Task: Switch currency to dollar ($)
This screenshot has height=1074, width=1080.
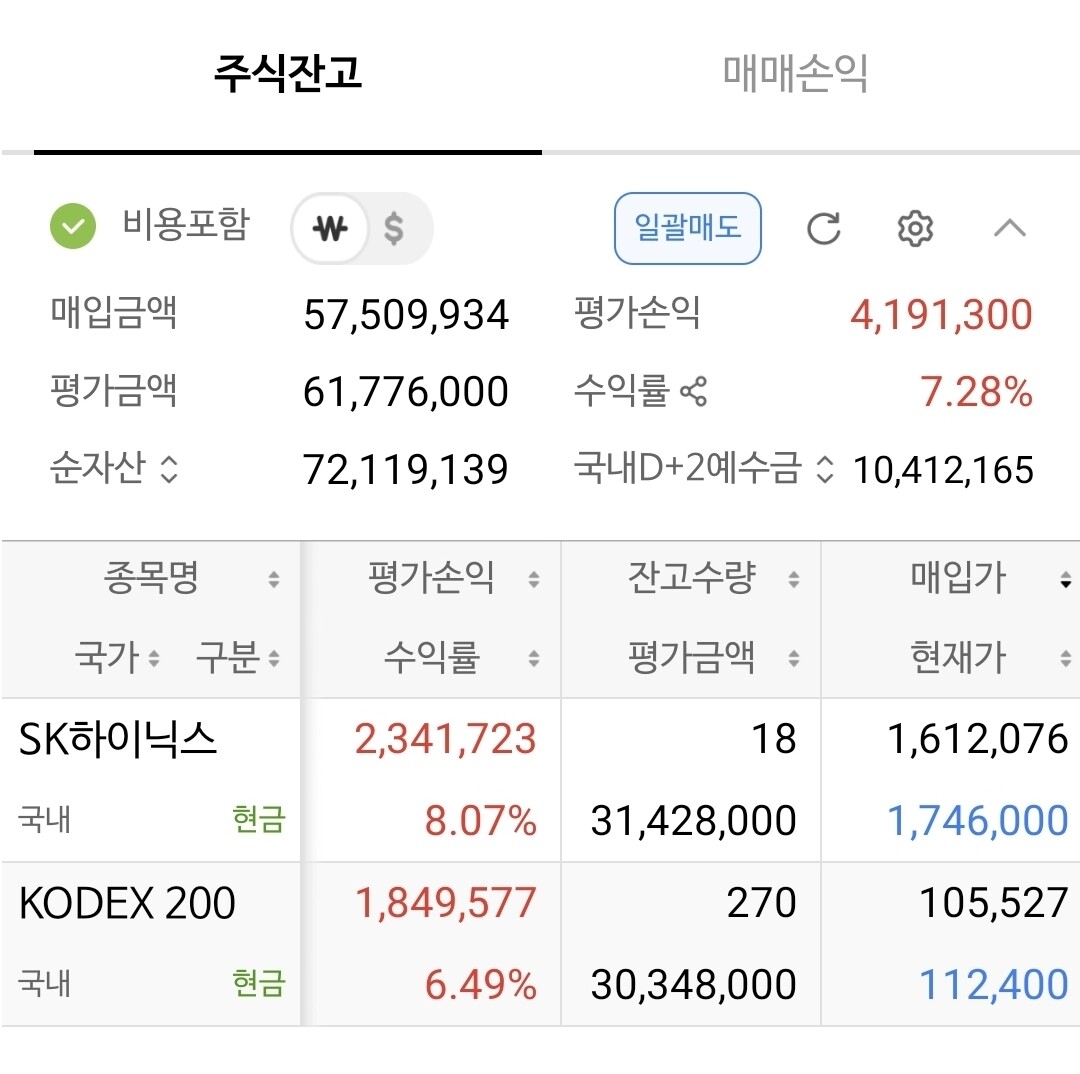Action: (394, 228)
